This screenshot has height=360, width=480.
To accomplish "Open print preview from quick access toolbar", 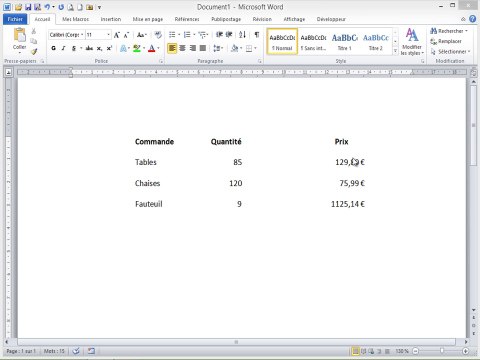I will [70, 7].
